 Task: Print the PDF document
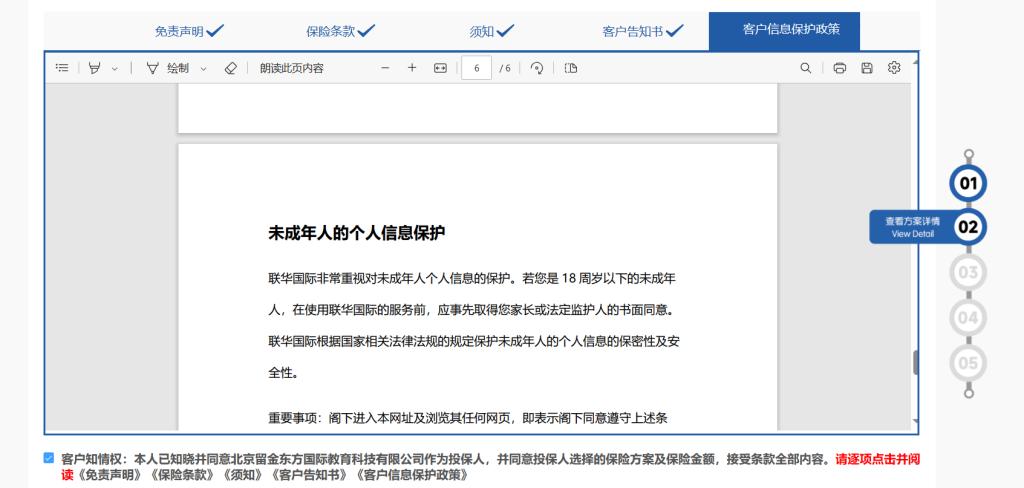pyautogui.click(x=840, y=68)
